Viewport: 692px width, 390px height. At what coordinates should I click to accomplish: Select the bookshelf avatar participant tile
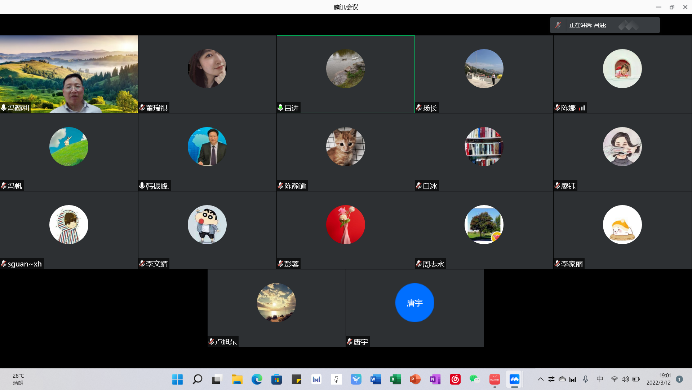[x=484, y=152]
